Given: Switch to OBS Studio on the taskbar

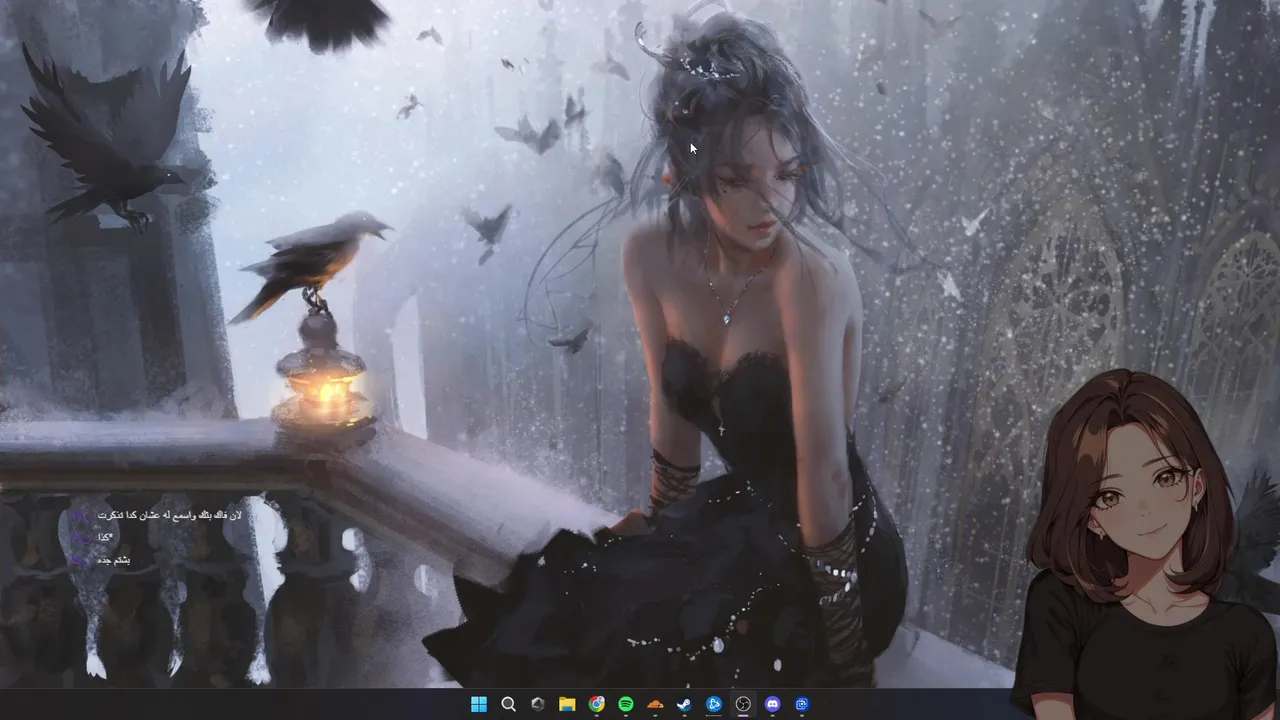Looking at the screenshot, I should [743, 704].
